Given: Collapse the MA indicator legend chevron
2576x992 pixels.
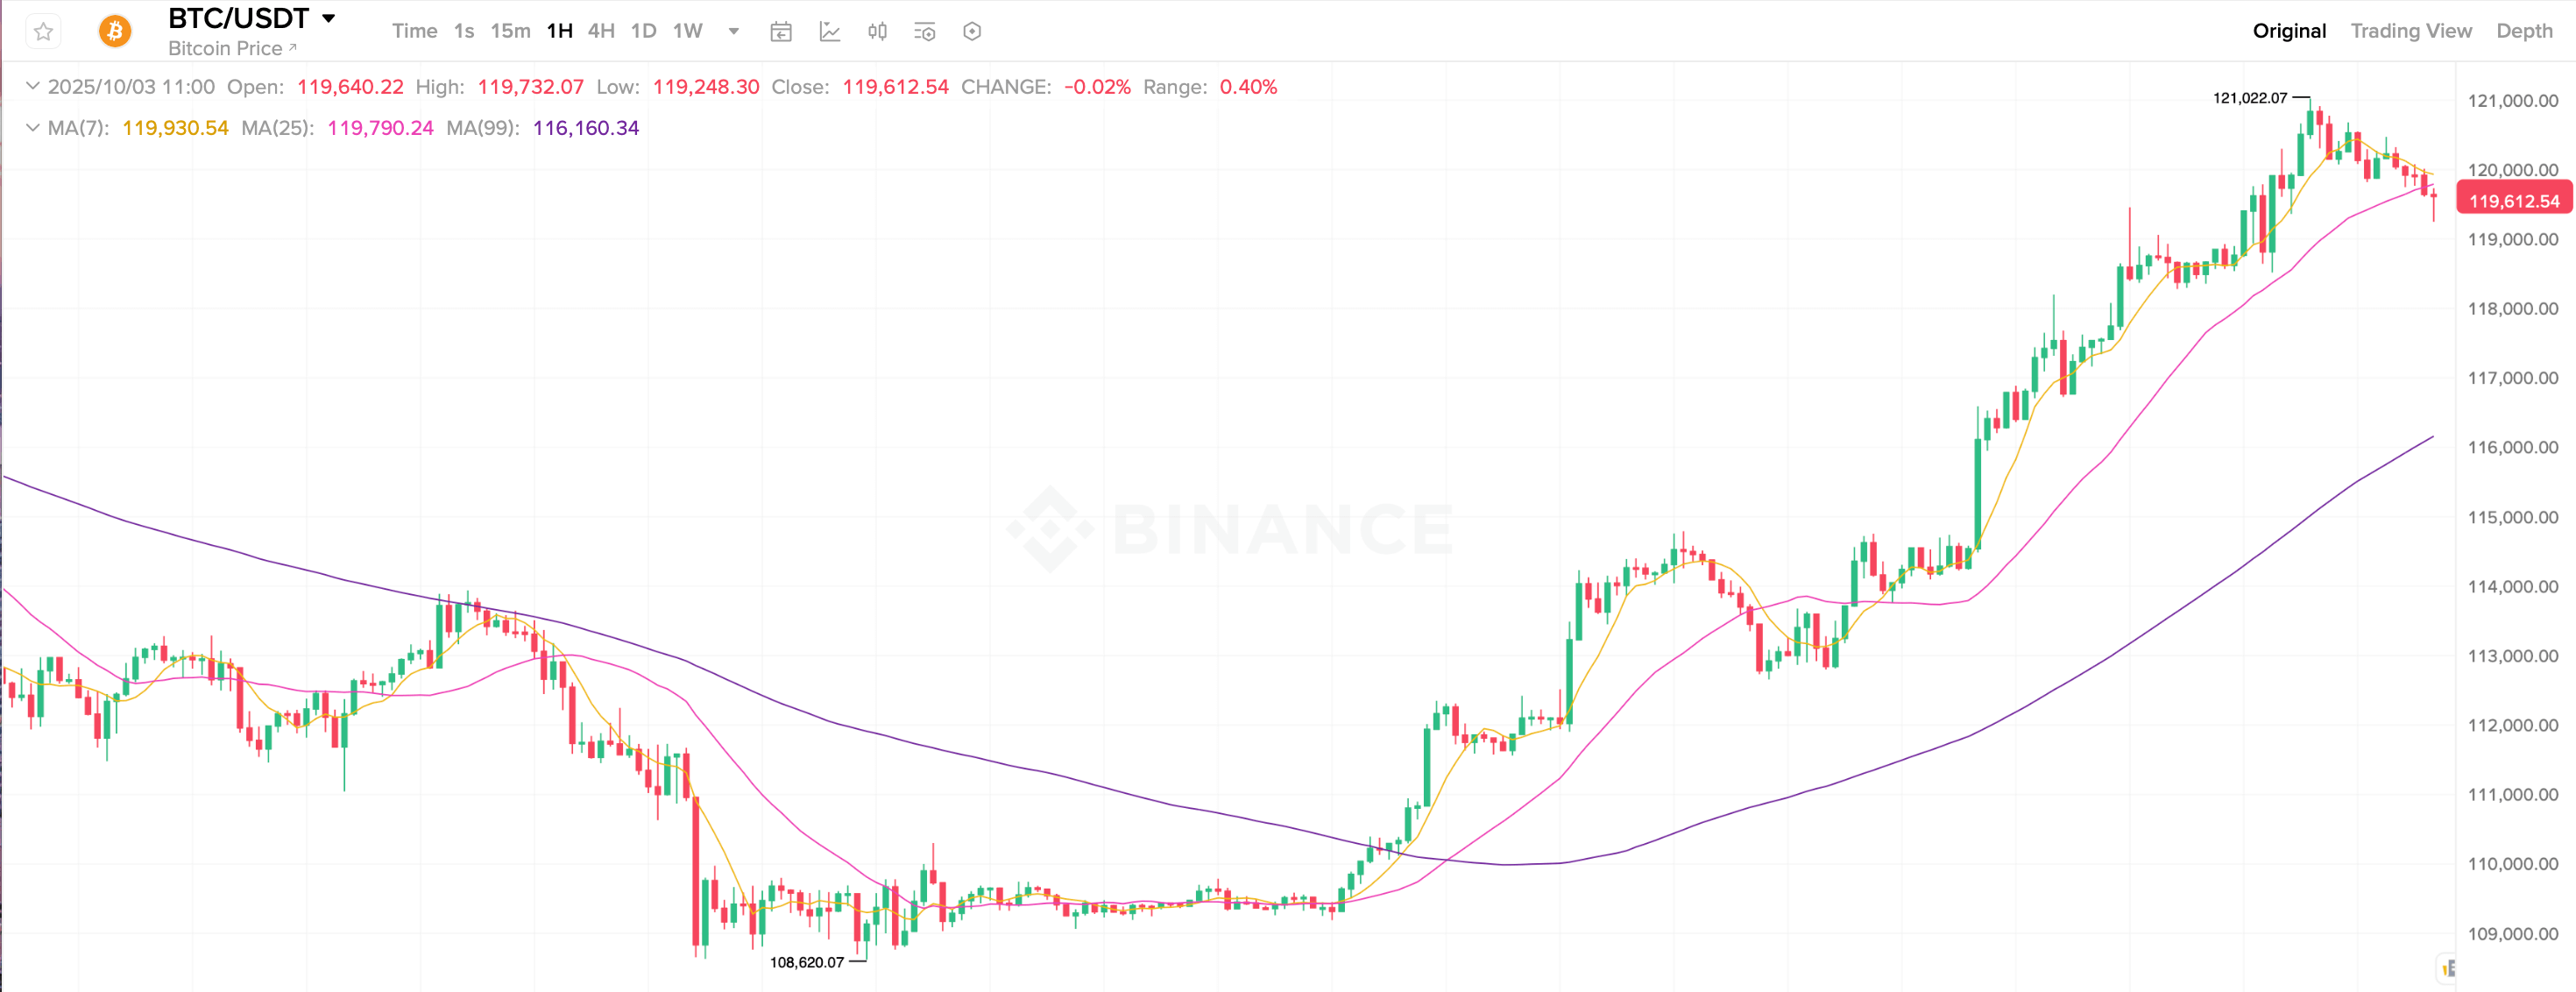Looking at the screenshot, I should pyautogui.click(x=32, y=128).
